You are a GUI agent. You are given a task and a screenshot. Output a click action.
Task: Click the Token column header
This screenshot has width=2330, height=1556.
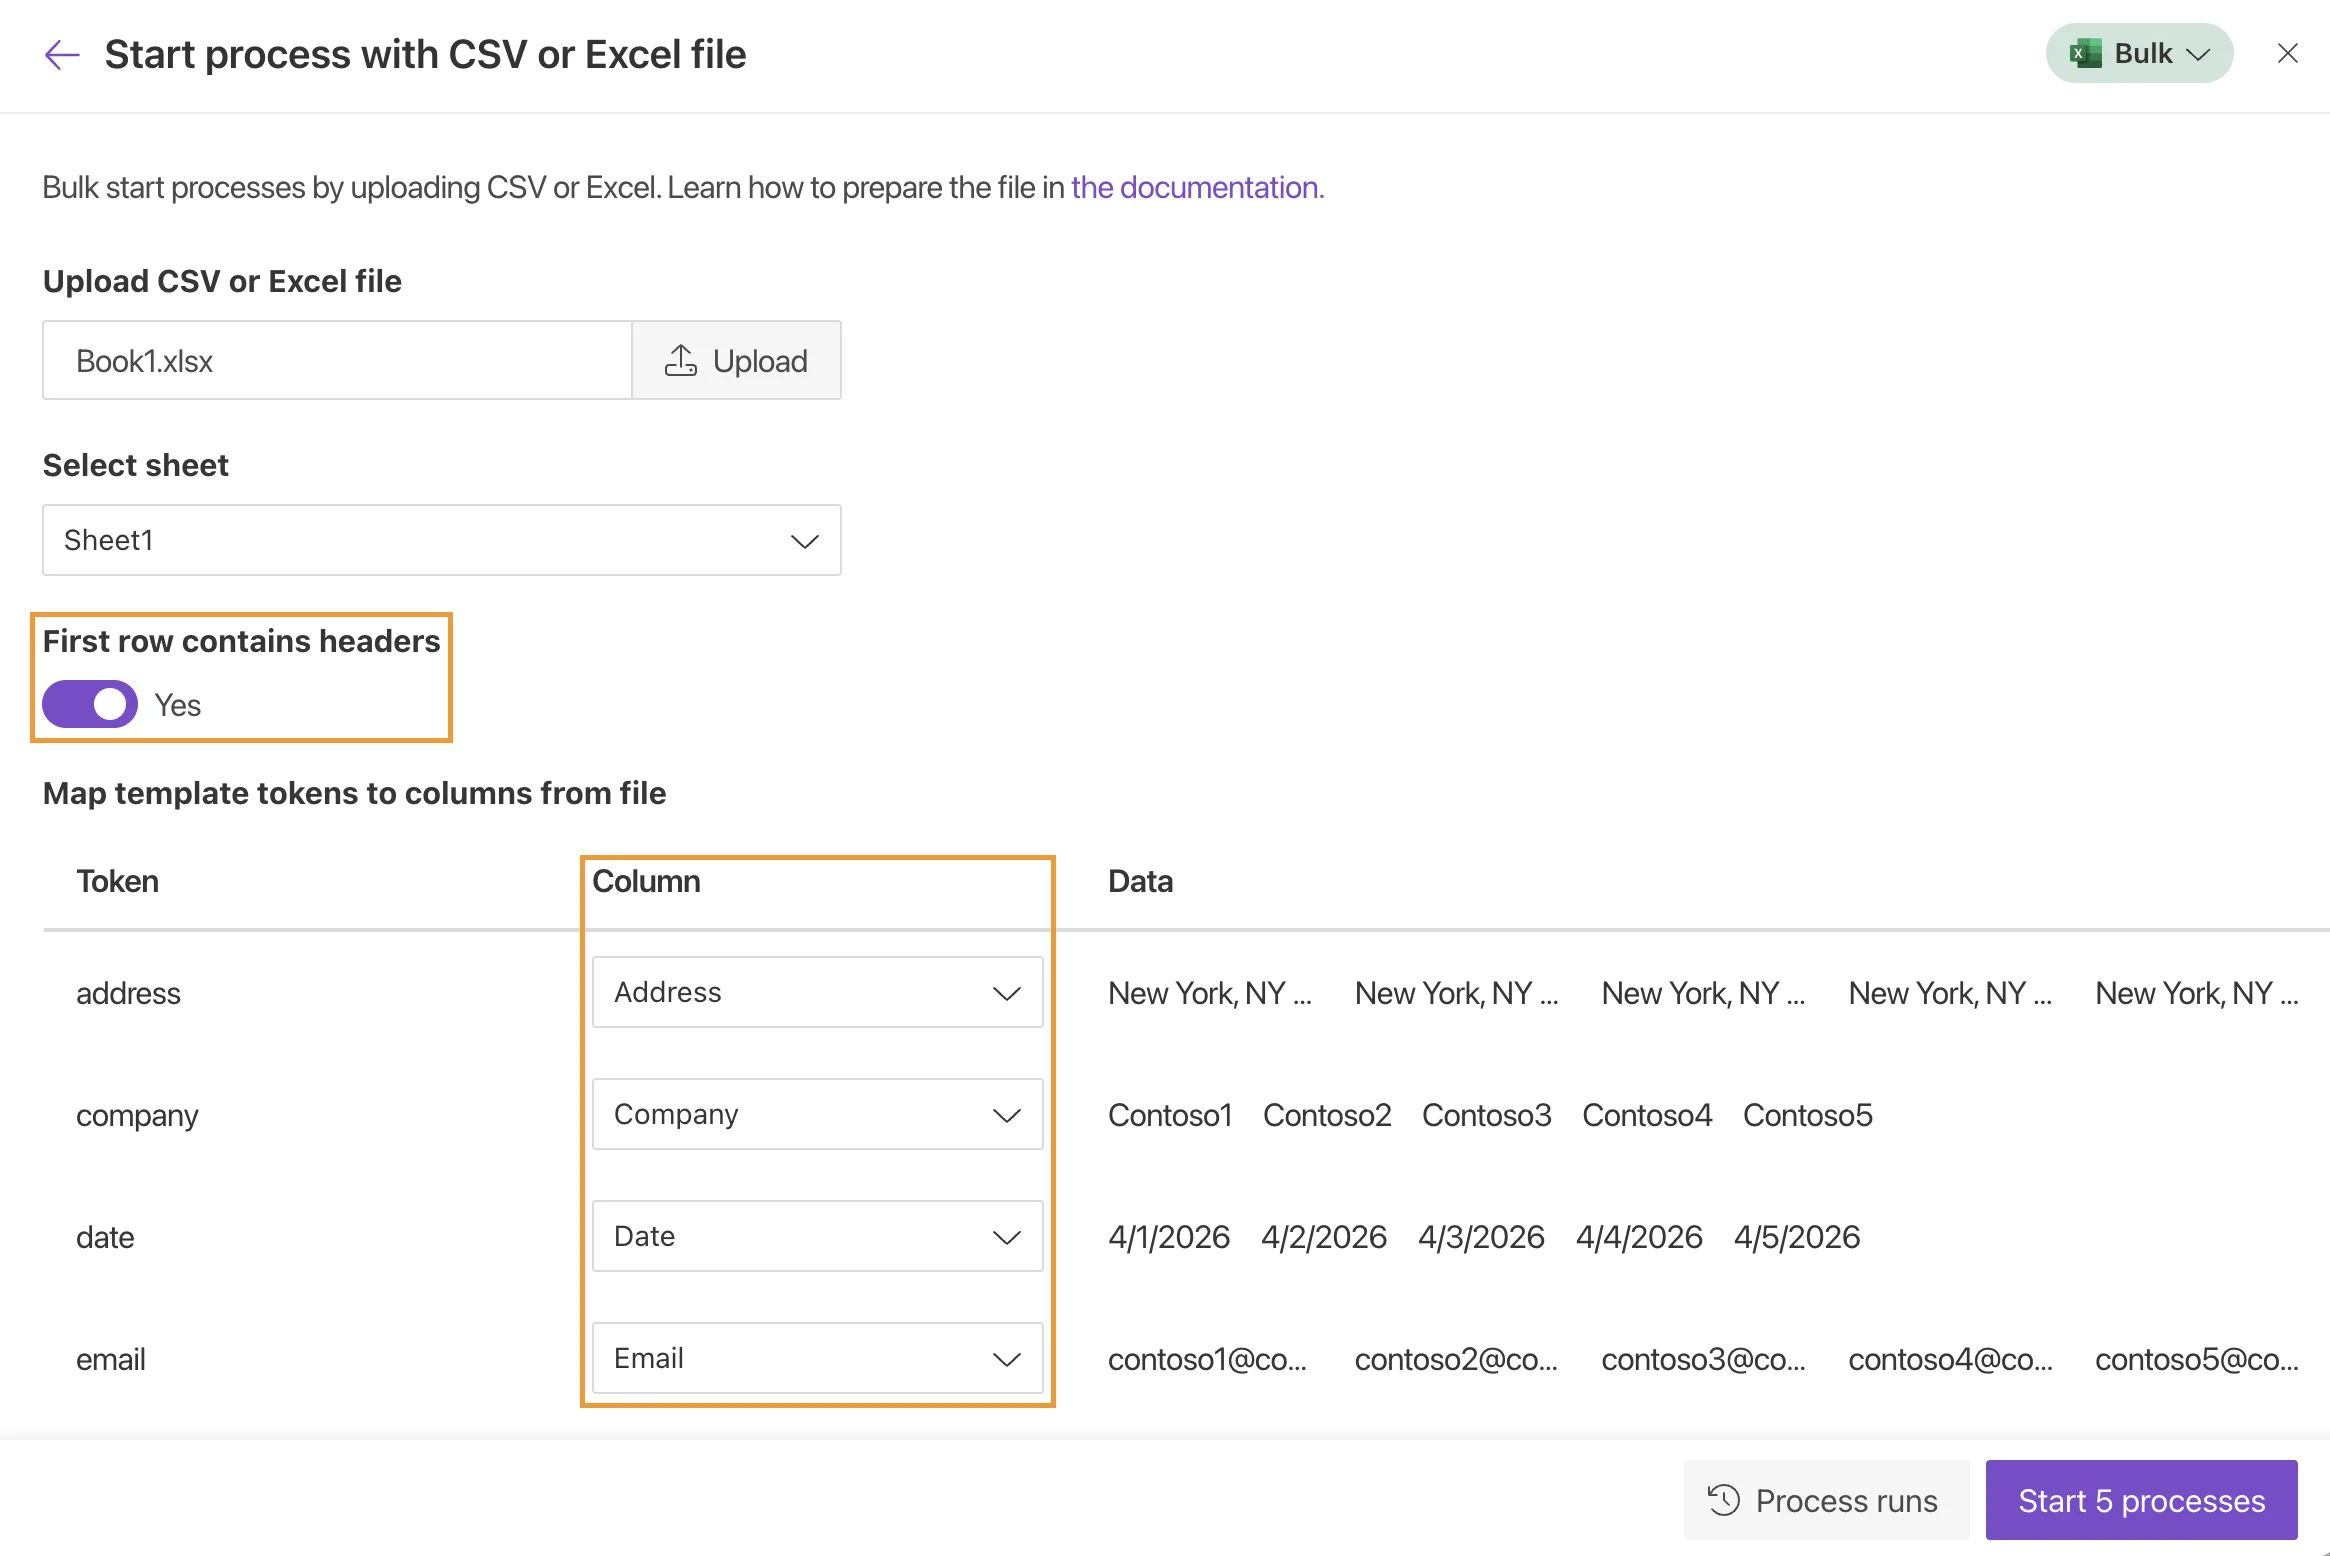[117, 881]
